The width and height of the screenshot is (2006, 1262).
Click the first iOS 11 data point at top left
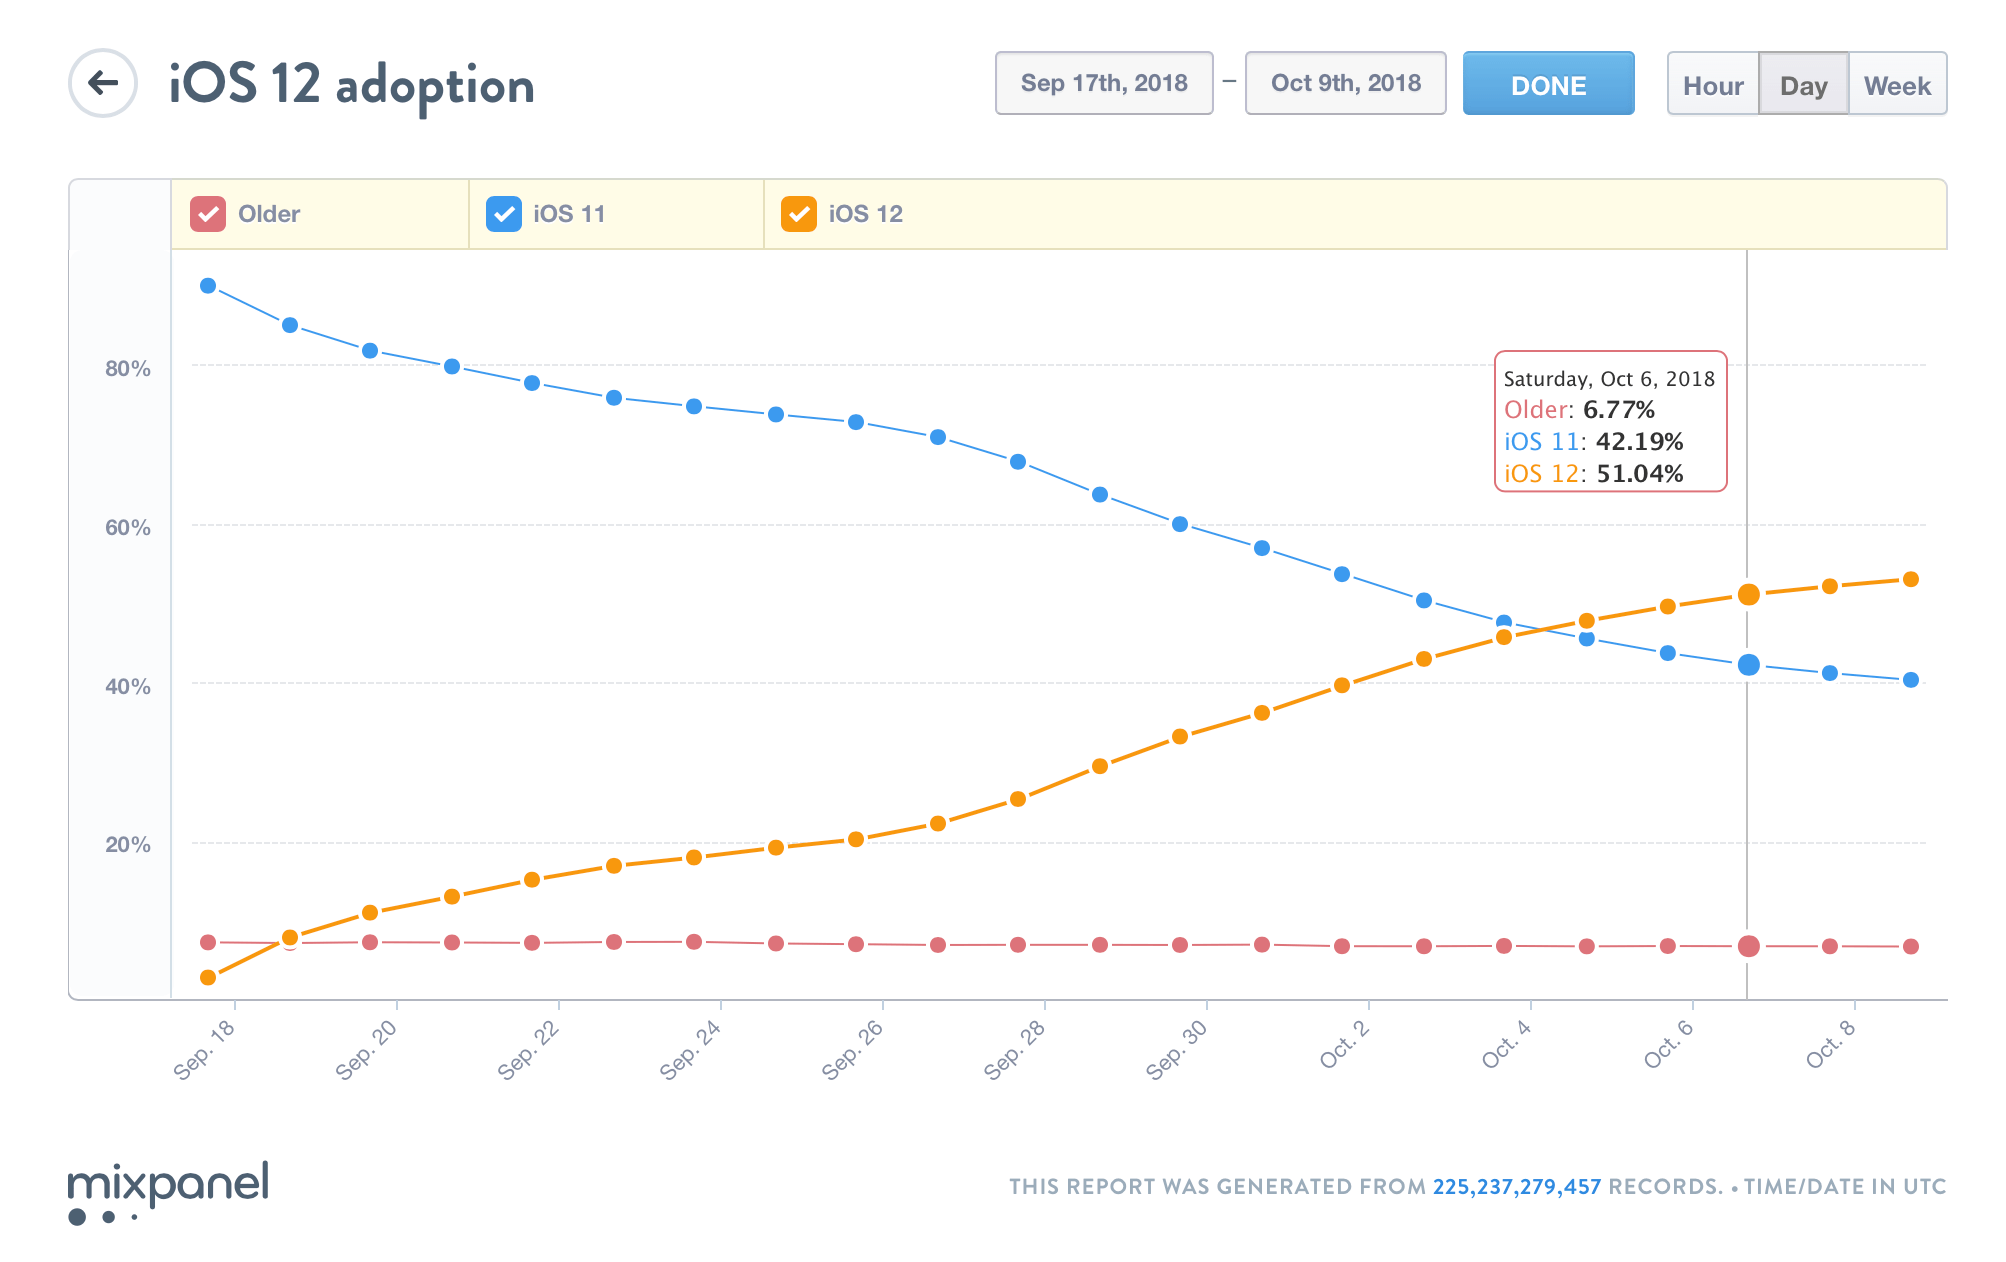tap(208, 286)
